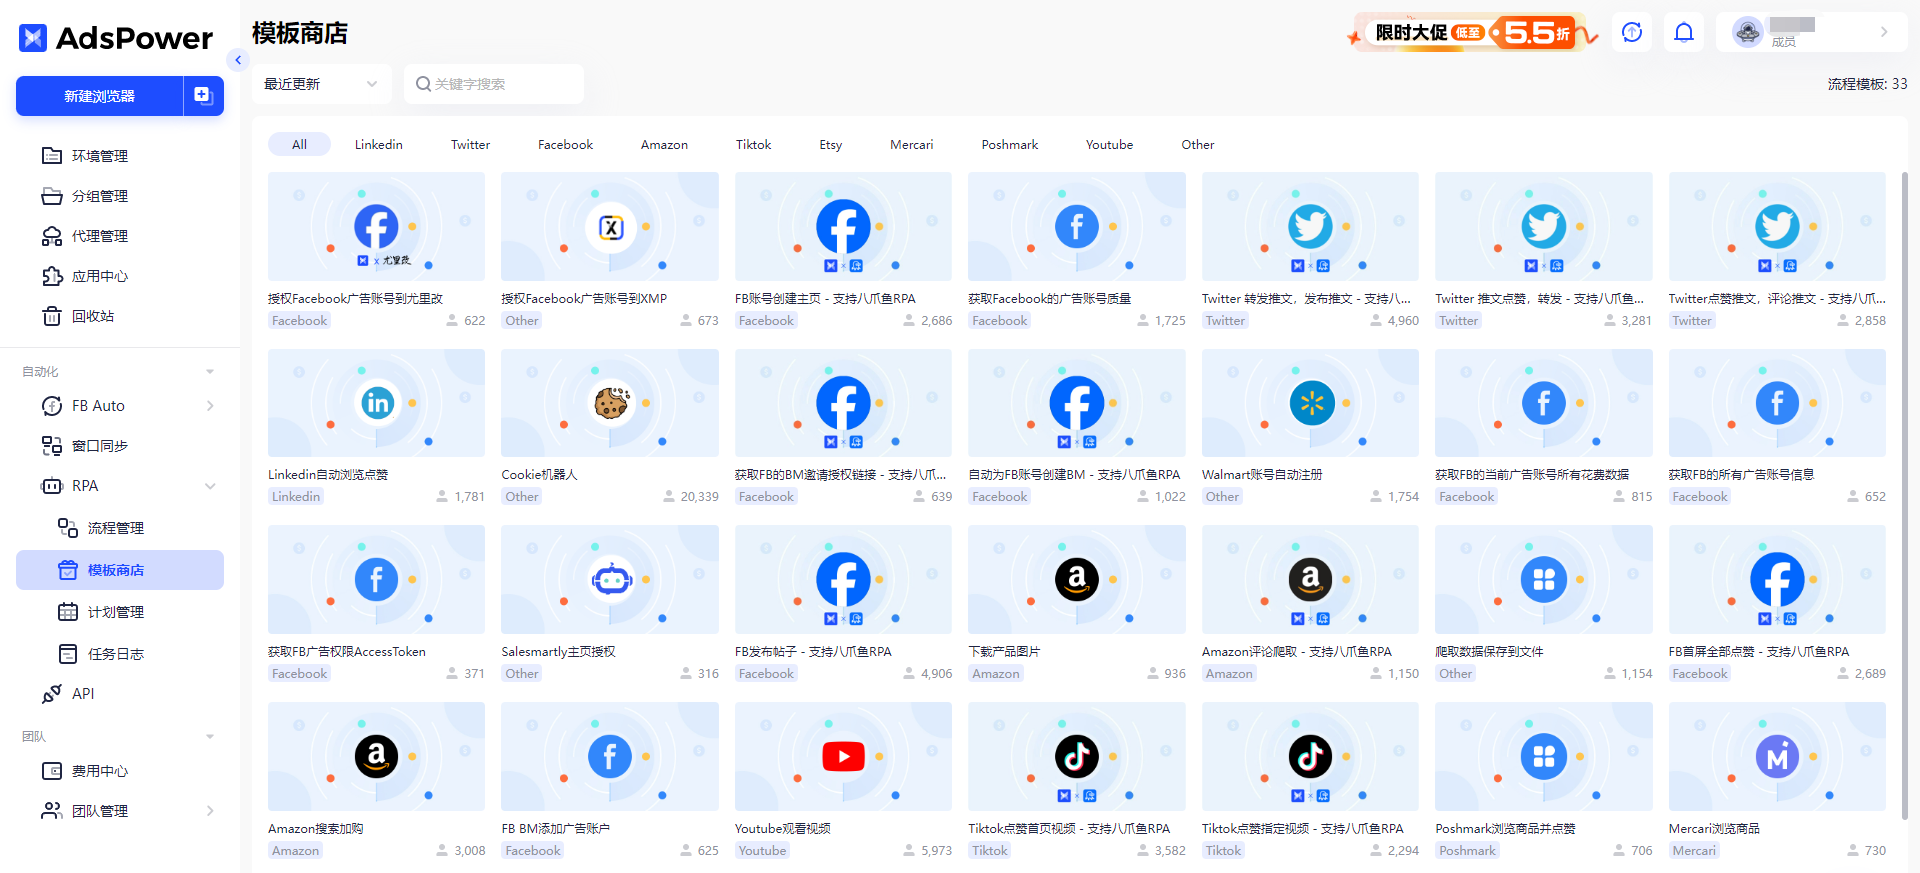Click the update/upload circle icon in header

point(1632,32)
